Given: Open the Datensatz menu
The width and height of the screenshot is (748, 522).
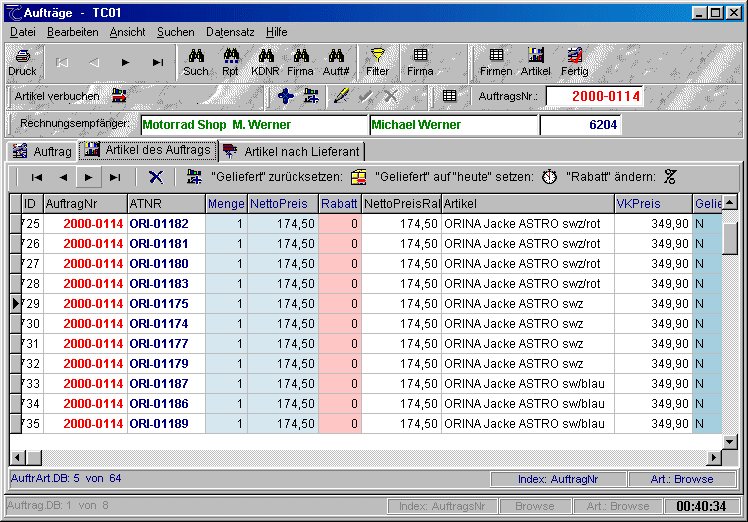Looking at the screenshot, I should (230, 32).
